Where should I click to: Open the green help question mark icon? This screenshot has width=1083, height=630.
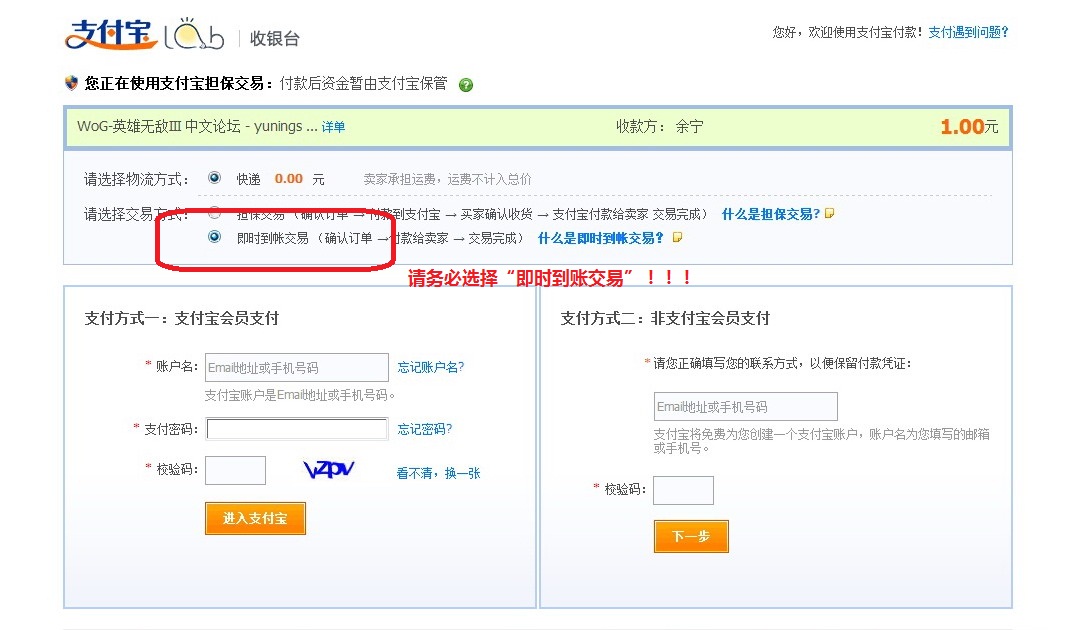(466, 85)
